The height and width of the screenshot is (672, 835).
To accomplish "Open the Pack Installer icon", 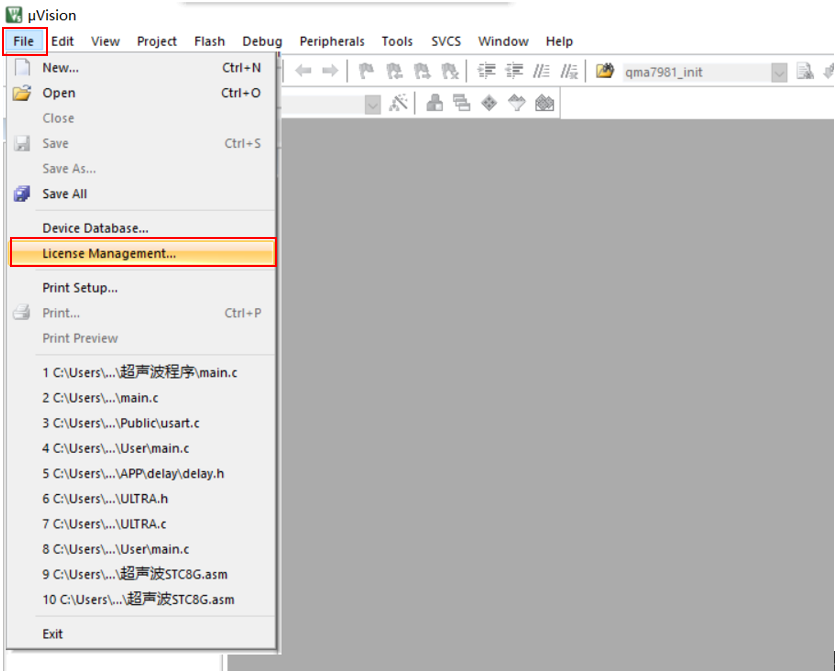I will click(x=544, y=102).
